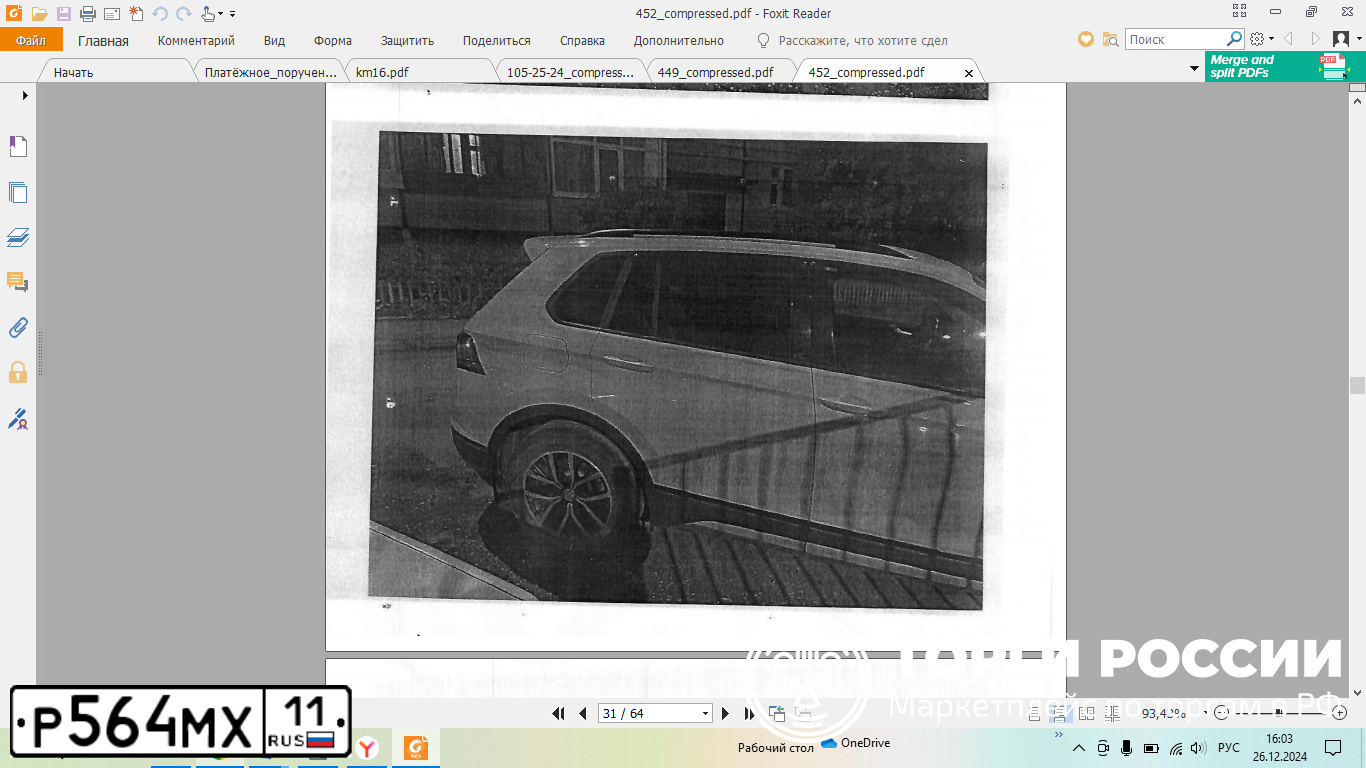Save the document using the floppy icon
The width and height of the screenshot is (1366, 768).
click(64, 14)
